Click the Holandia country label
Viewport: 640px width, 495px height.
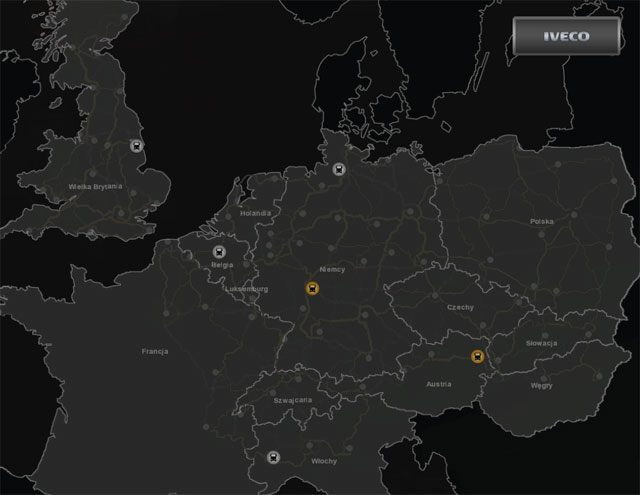pyautogui.click(x=256, y=213)
